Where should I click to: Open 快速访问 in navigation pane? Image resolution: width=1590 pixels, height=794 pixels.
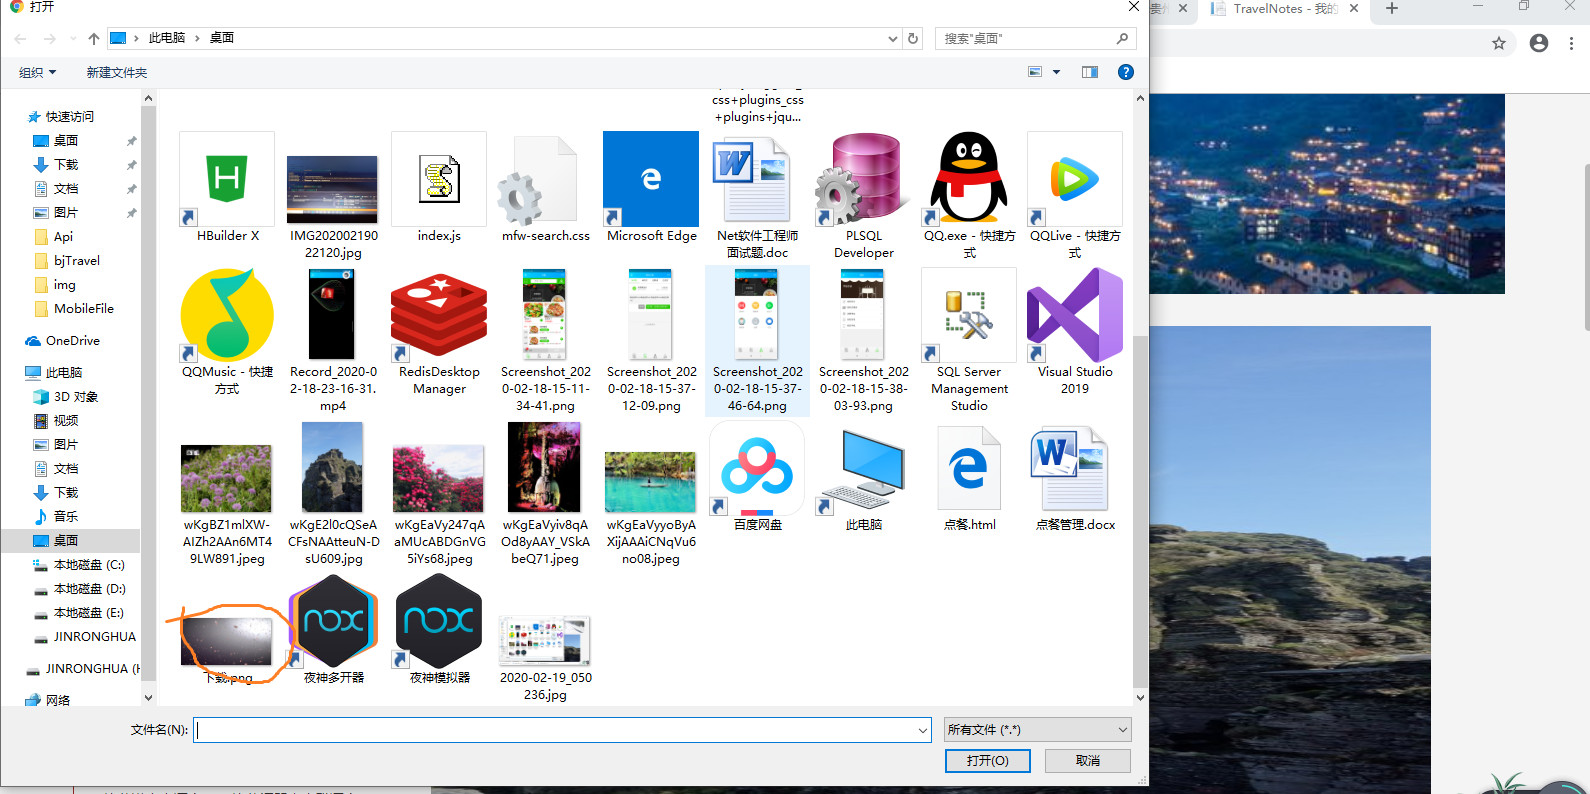[60, 117]
